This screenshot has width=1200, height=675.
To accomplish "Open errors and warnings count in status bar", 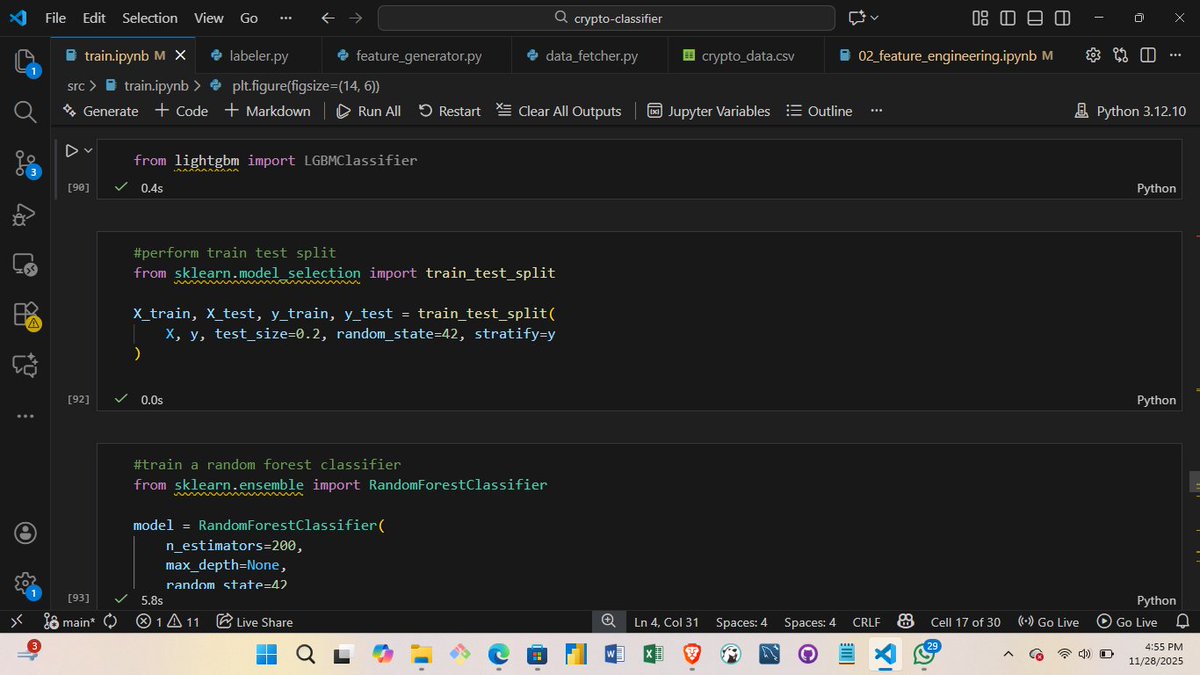I will (x=167, y=622).
